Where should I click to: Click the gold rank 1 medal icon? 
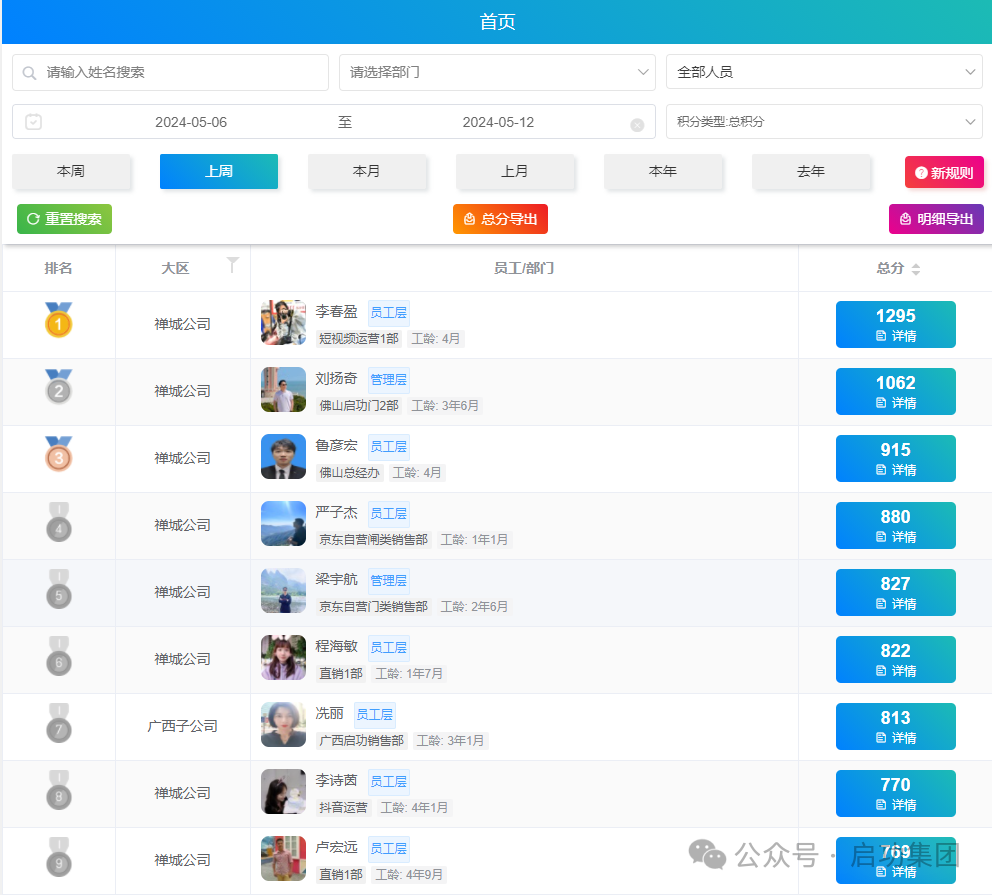point(59,322)
